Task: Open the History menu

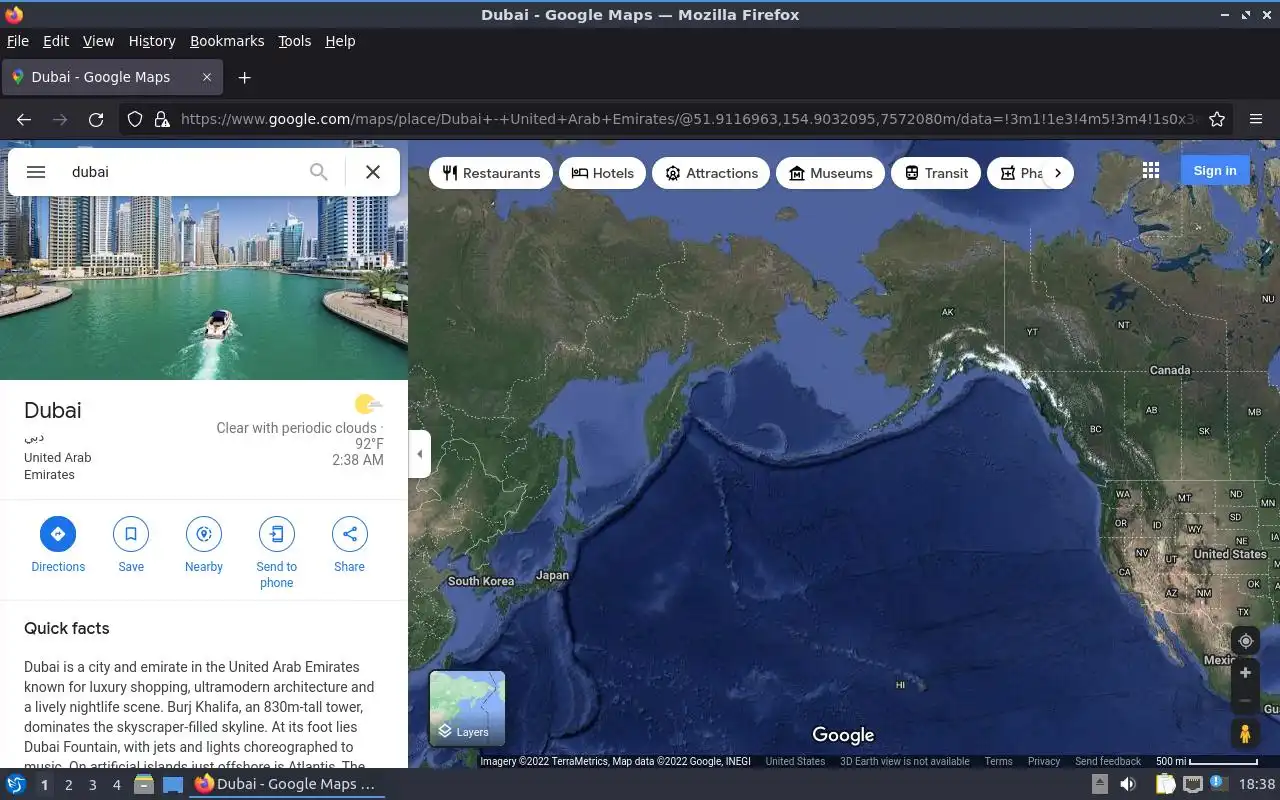Action: pos(152,41)
